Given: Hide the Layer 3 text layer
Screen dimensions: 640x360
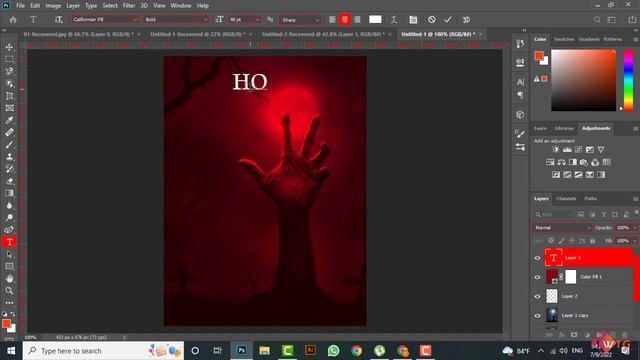Looking at the screenshot, I should (x=538, y=258).
